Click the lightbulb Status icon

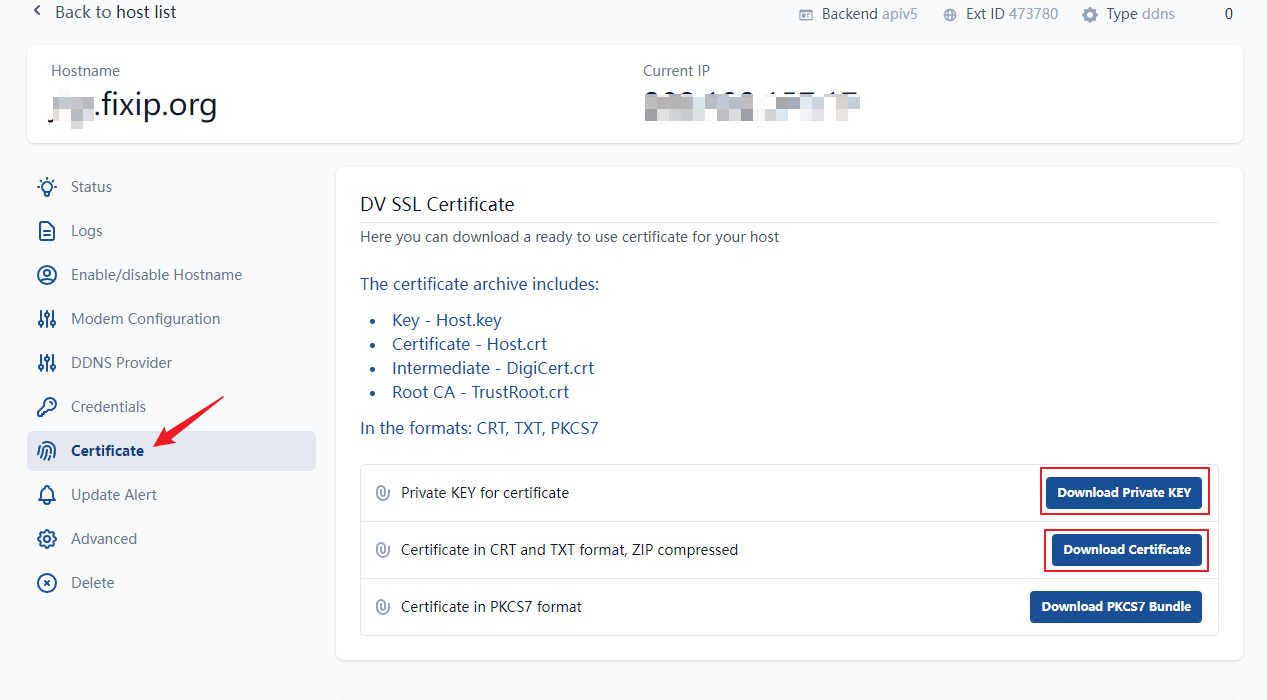click(47, 187)
